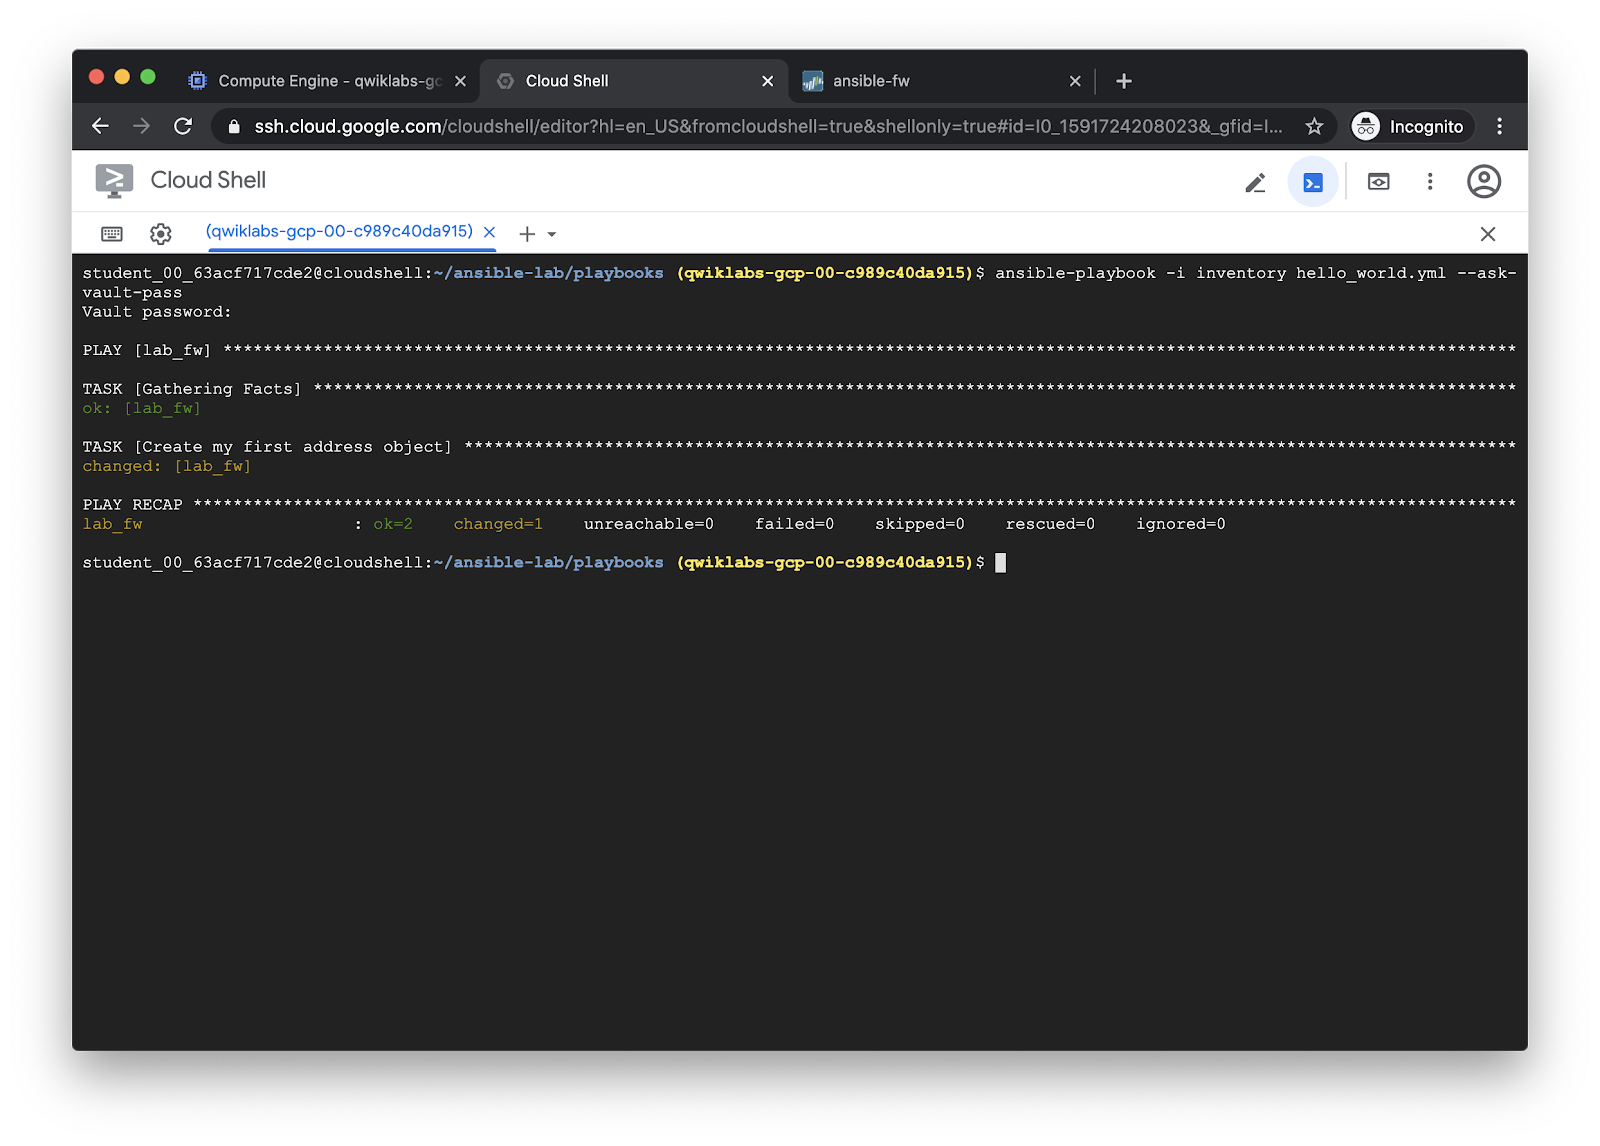
Task: Go forward in browser history
Action: pos(141,126)
